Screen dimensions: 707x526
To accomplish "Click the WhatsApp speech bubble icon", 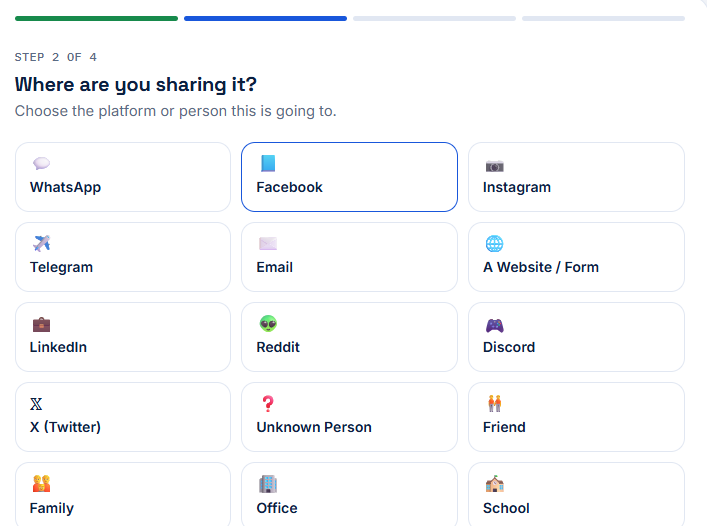I will [x=41, y=164].
